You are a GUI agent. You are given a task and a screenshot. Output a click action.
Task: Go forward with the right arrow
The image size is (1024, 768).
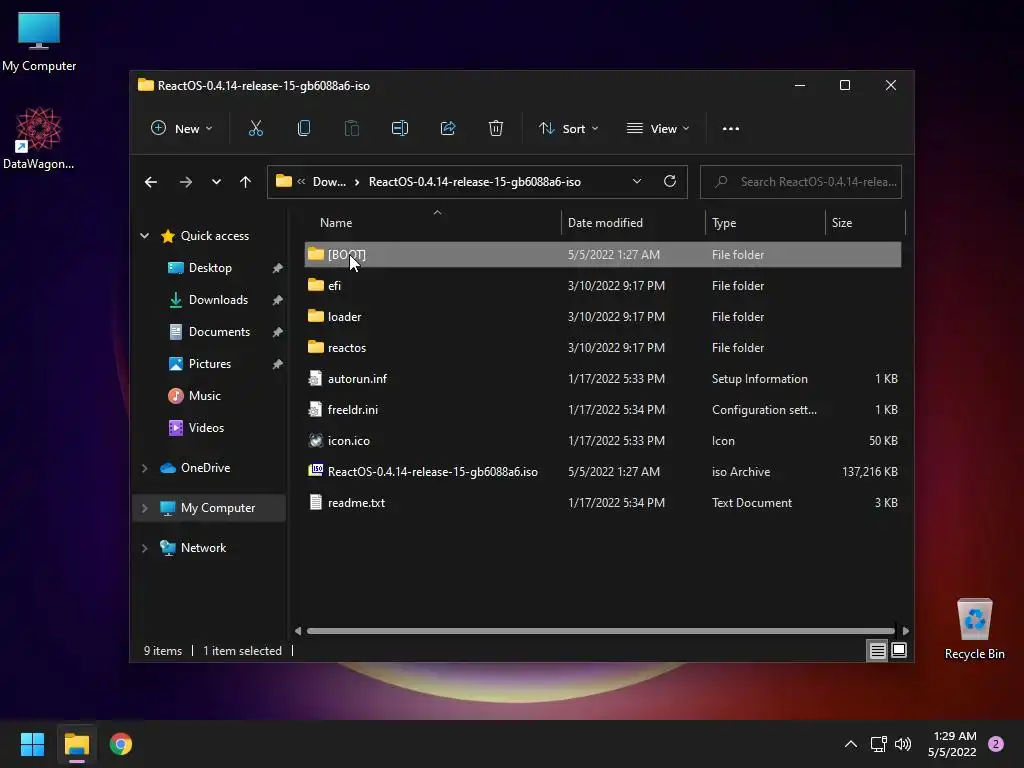pos(186,182)
